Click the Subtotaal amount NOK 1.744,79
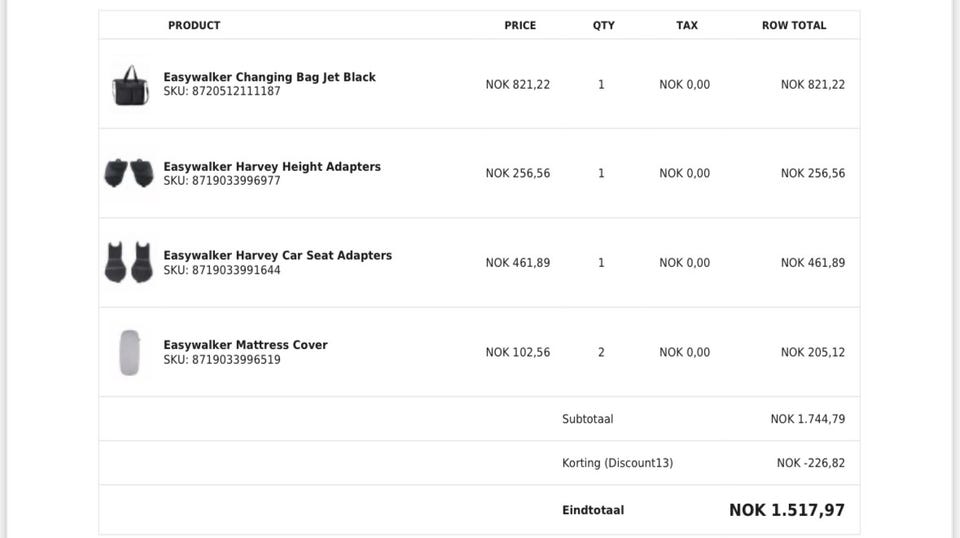 (807, 419)
